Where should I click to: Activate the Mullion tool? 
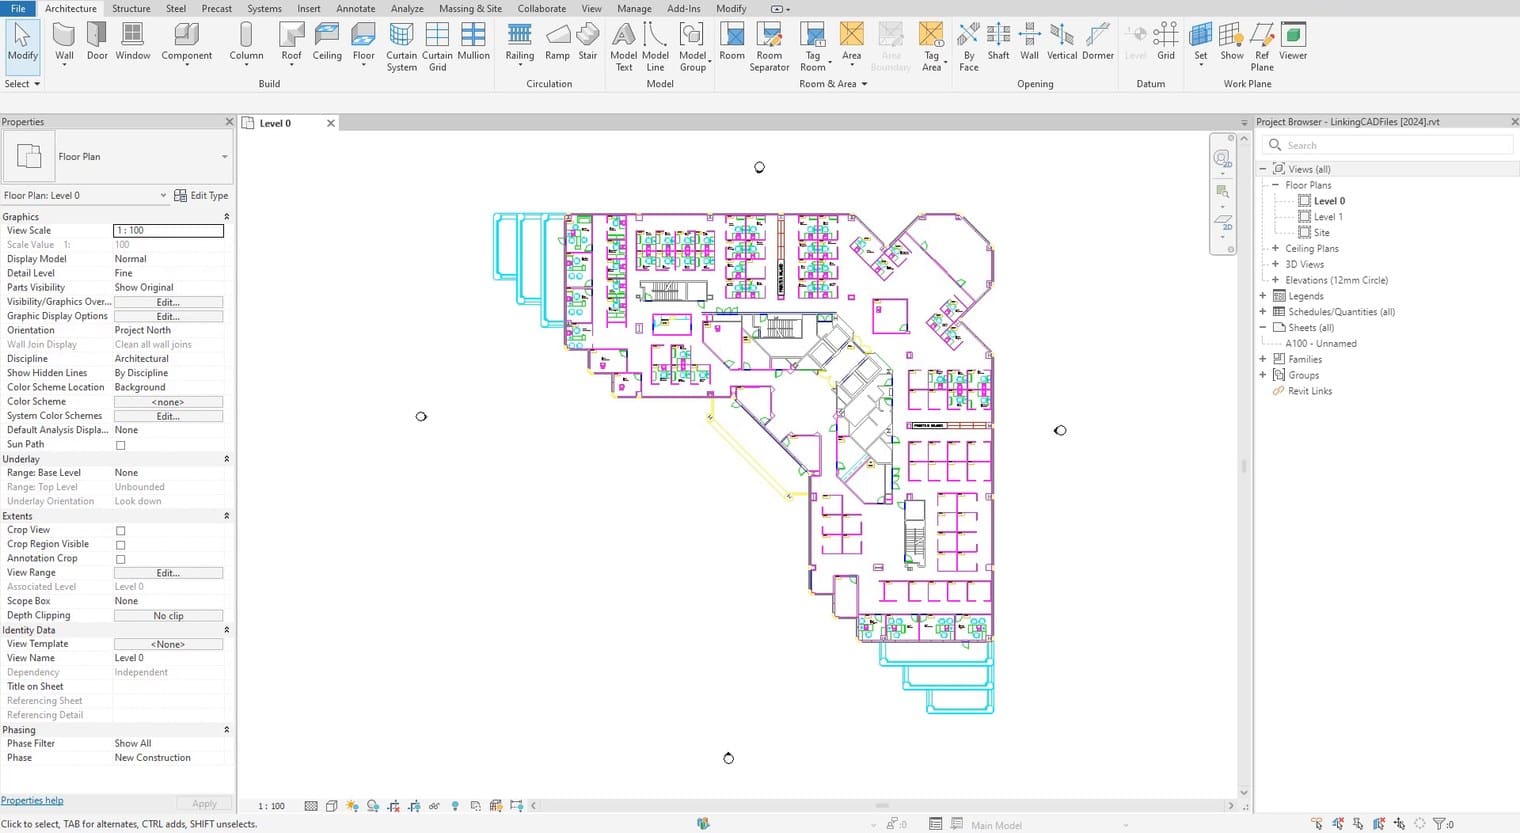pyautogui.click(x=473, y=42)
